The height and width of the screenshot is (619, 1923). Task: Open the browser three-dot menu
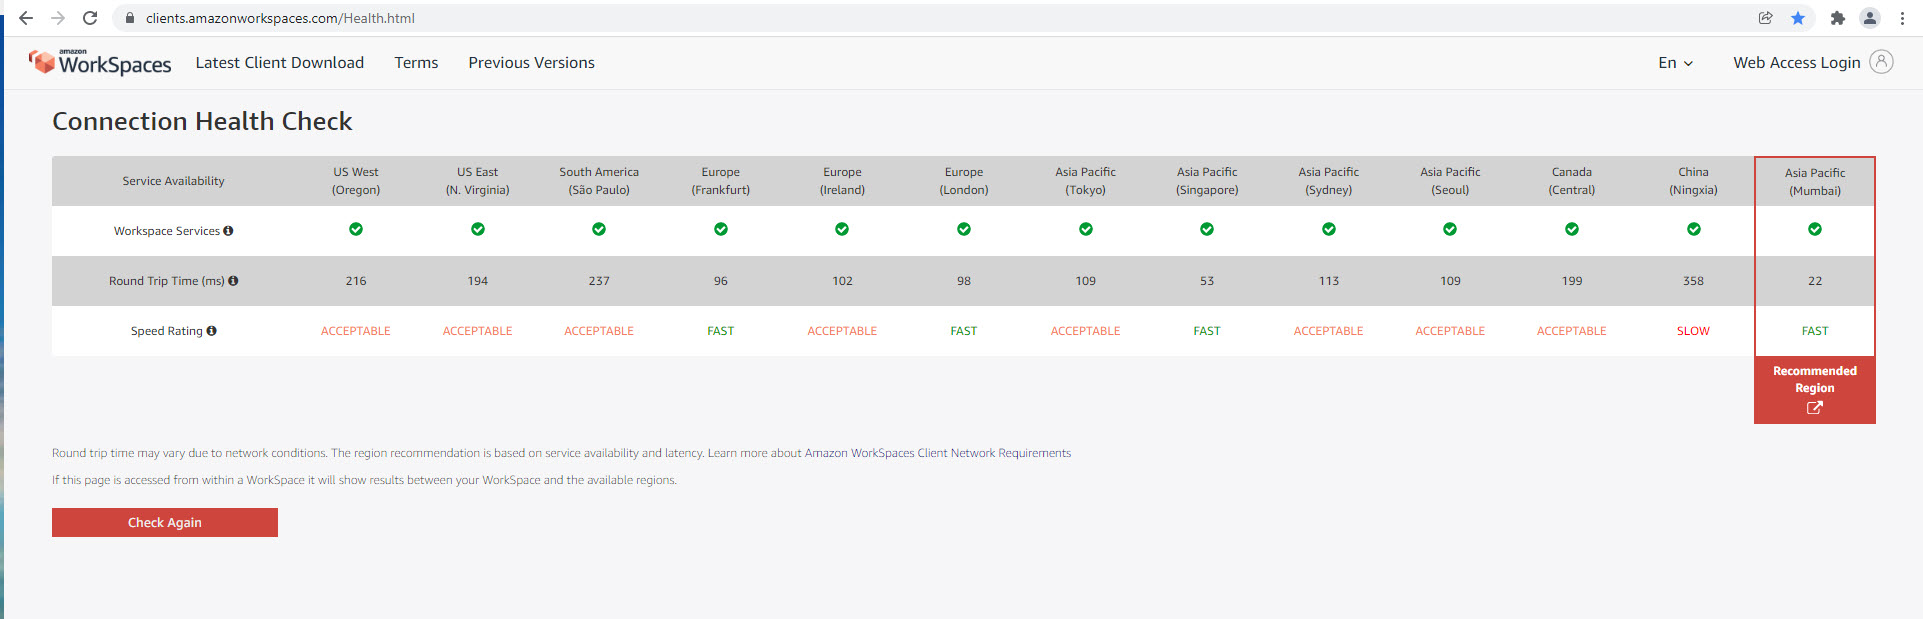click(1902, 18)
